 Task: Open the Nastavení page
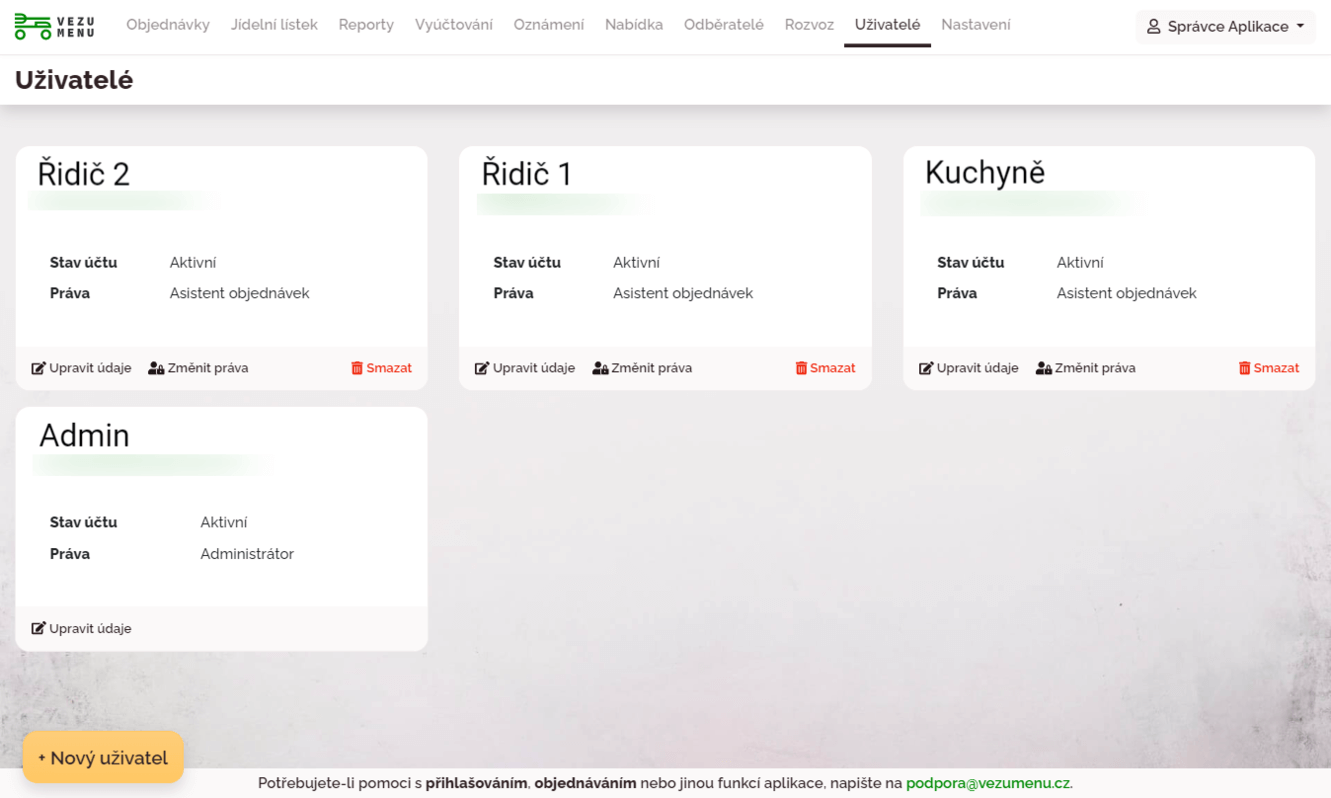(x=975, y=24)
